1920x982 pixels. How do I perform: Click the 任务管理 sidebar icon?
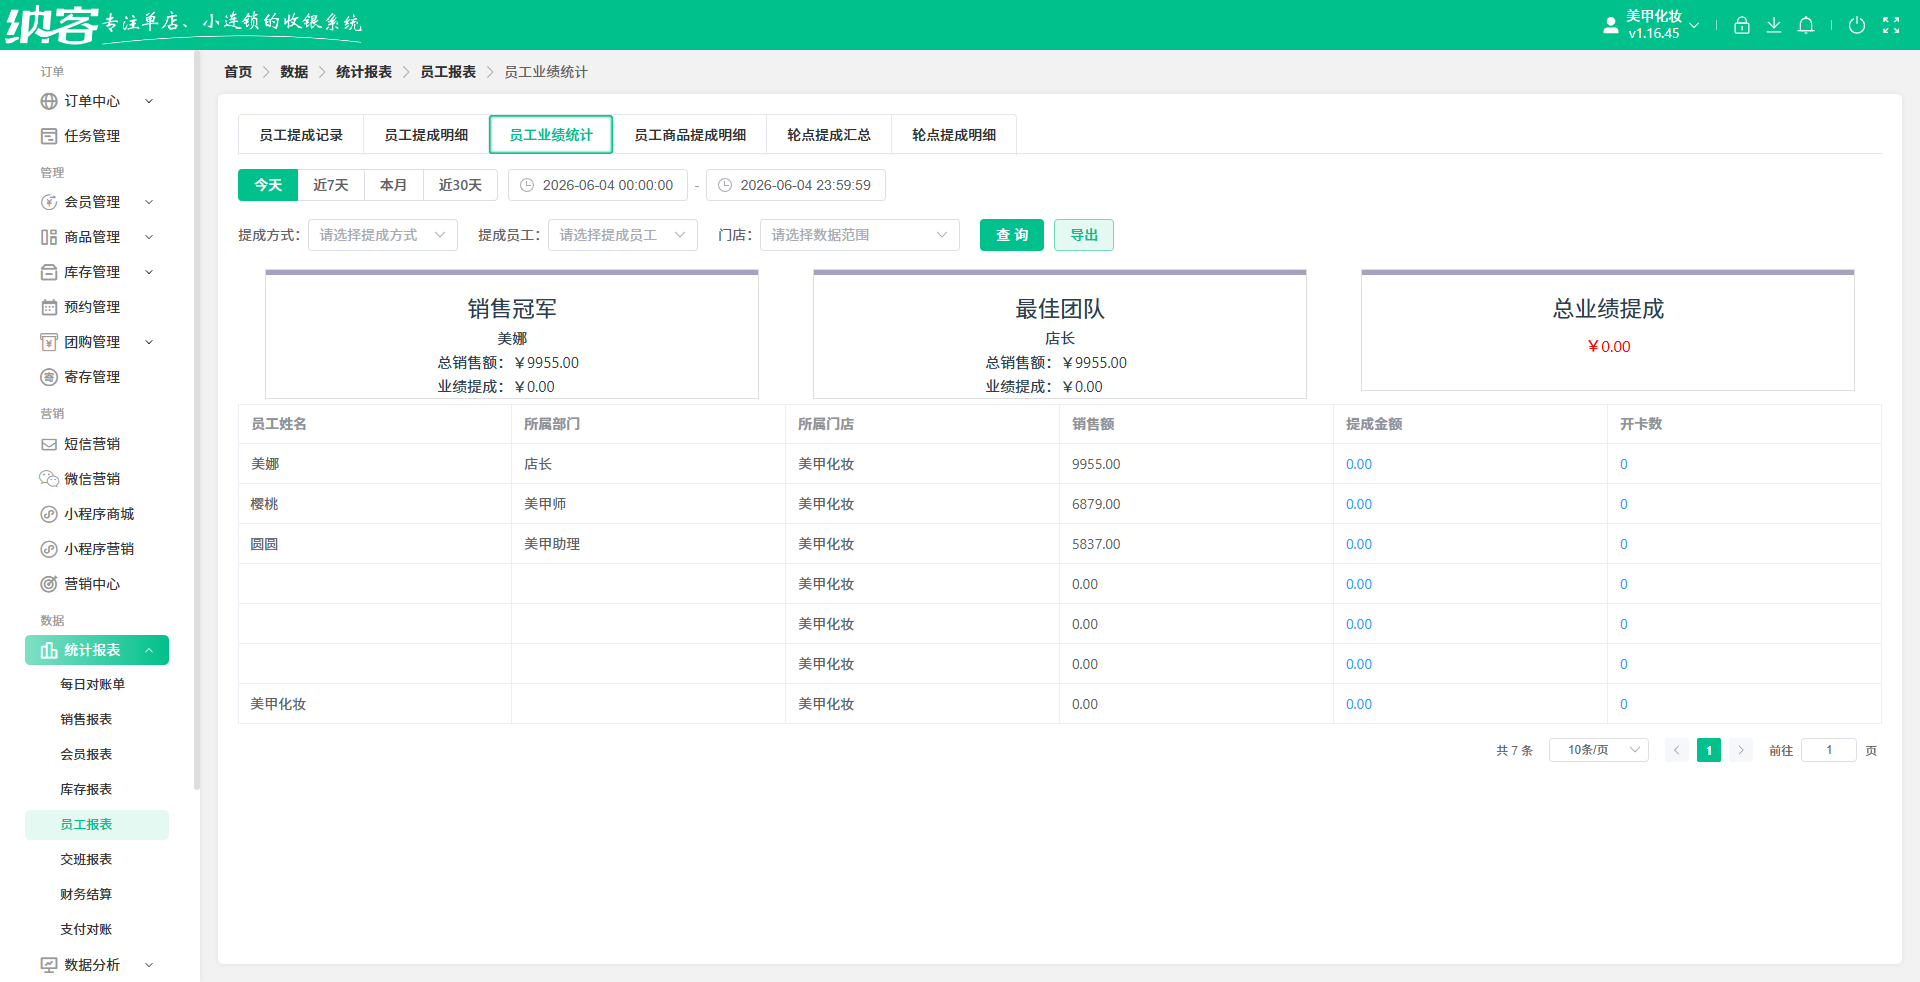point(48,136)
